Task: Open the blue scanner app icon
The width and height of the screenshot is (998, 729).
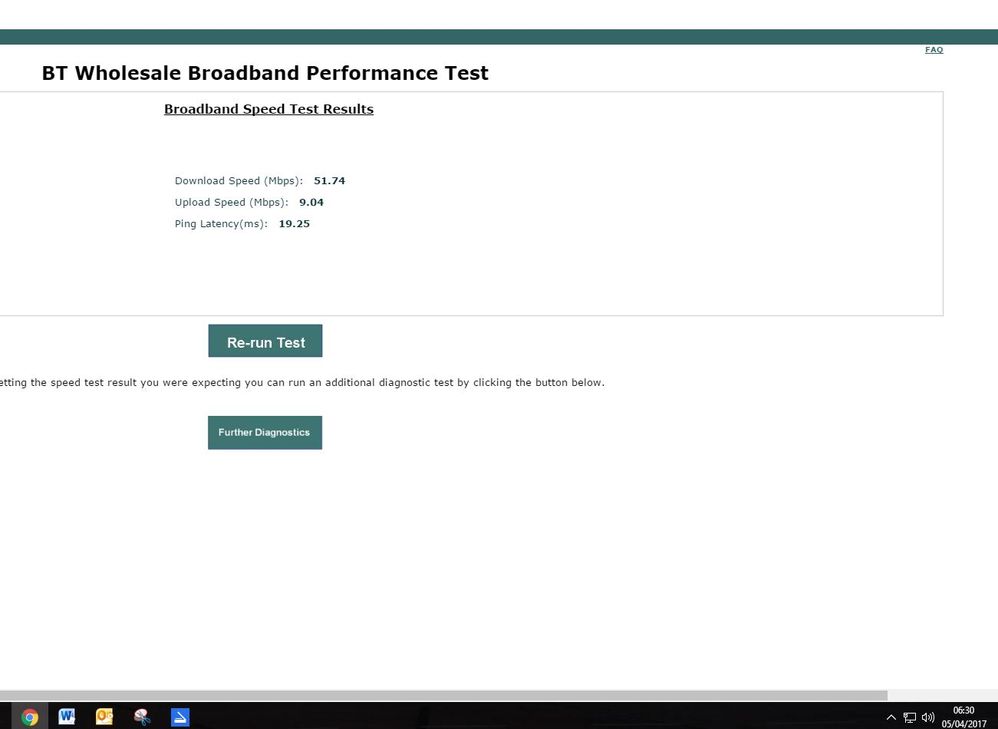Action: click(x=180, y=717)
